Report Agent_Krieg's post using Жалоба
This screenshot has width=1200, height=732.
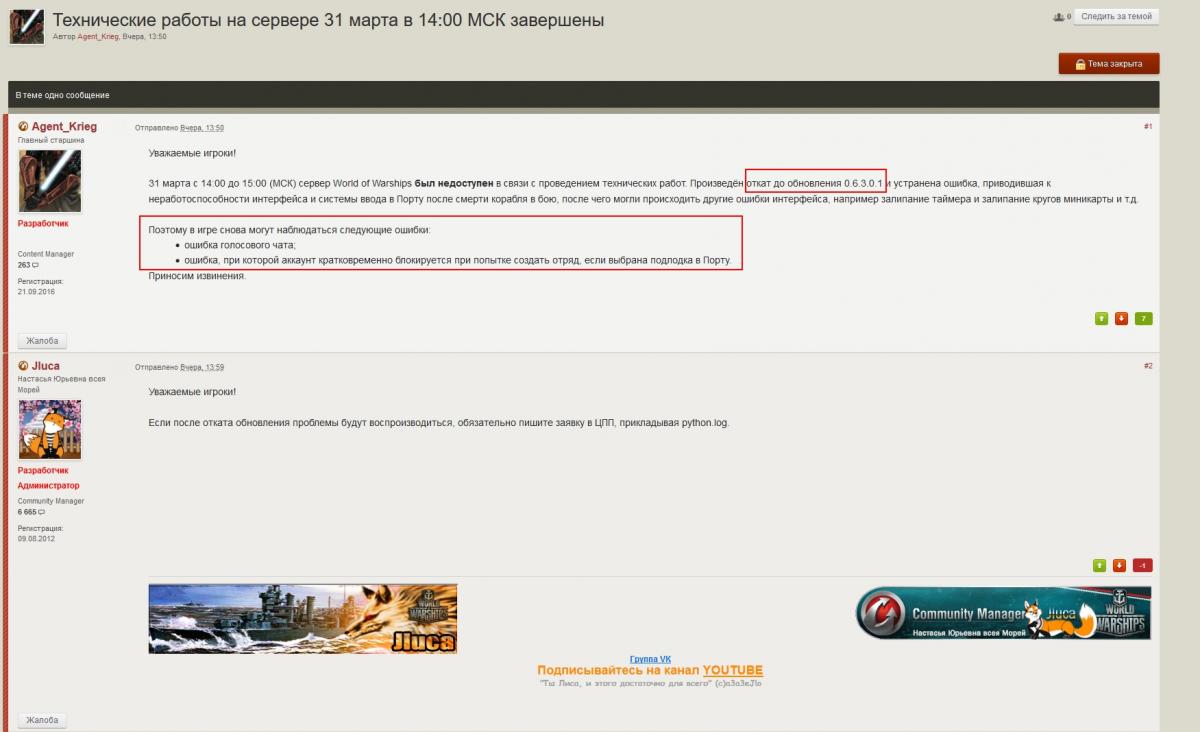[x=42, y=341]
